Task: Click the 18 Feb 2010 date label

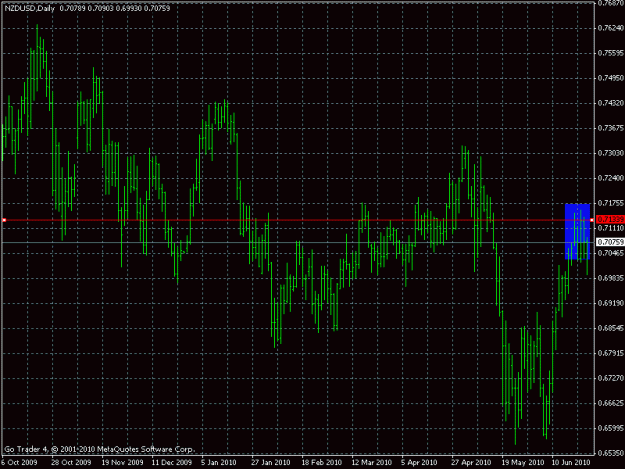Action: point(322,462)
